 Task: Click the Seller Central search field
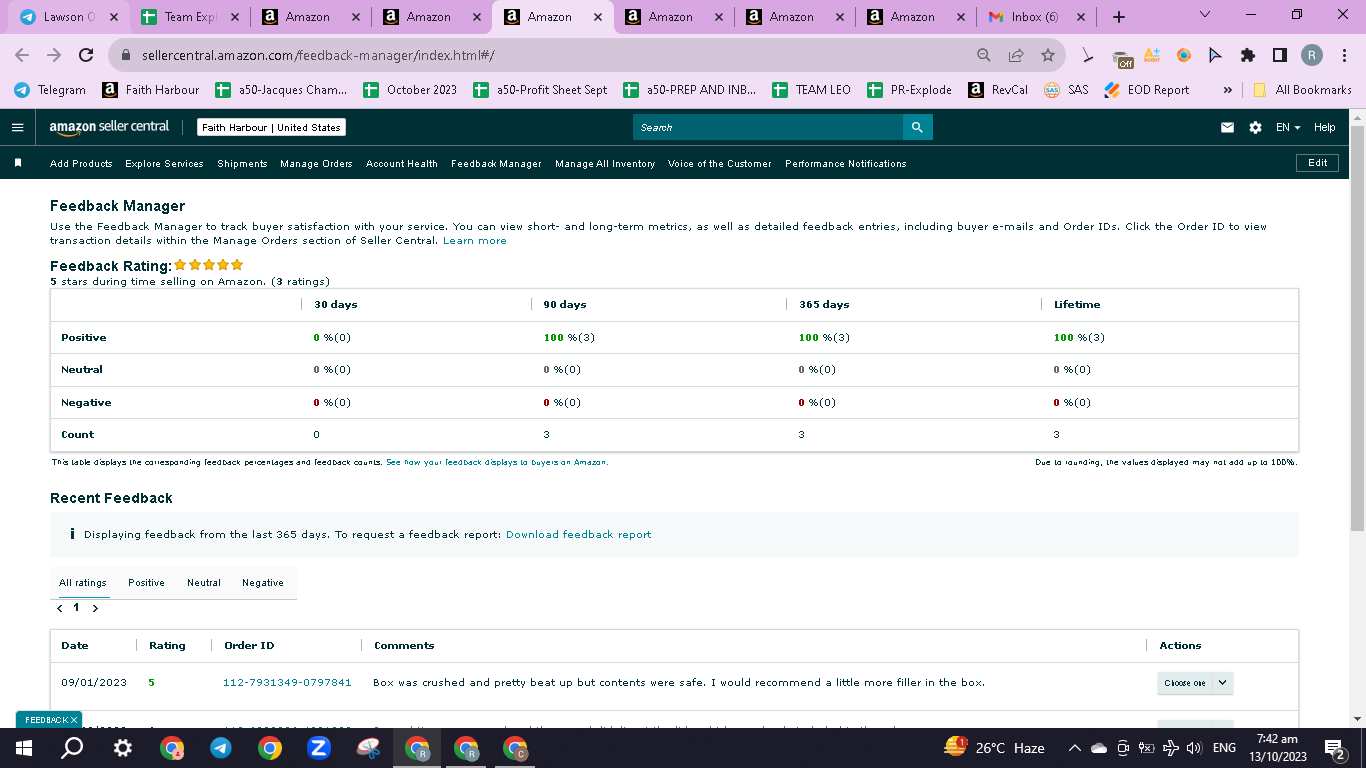point(768,127)
